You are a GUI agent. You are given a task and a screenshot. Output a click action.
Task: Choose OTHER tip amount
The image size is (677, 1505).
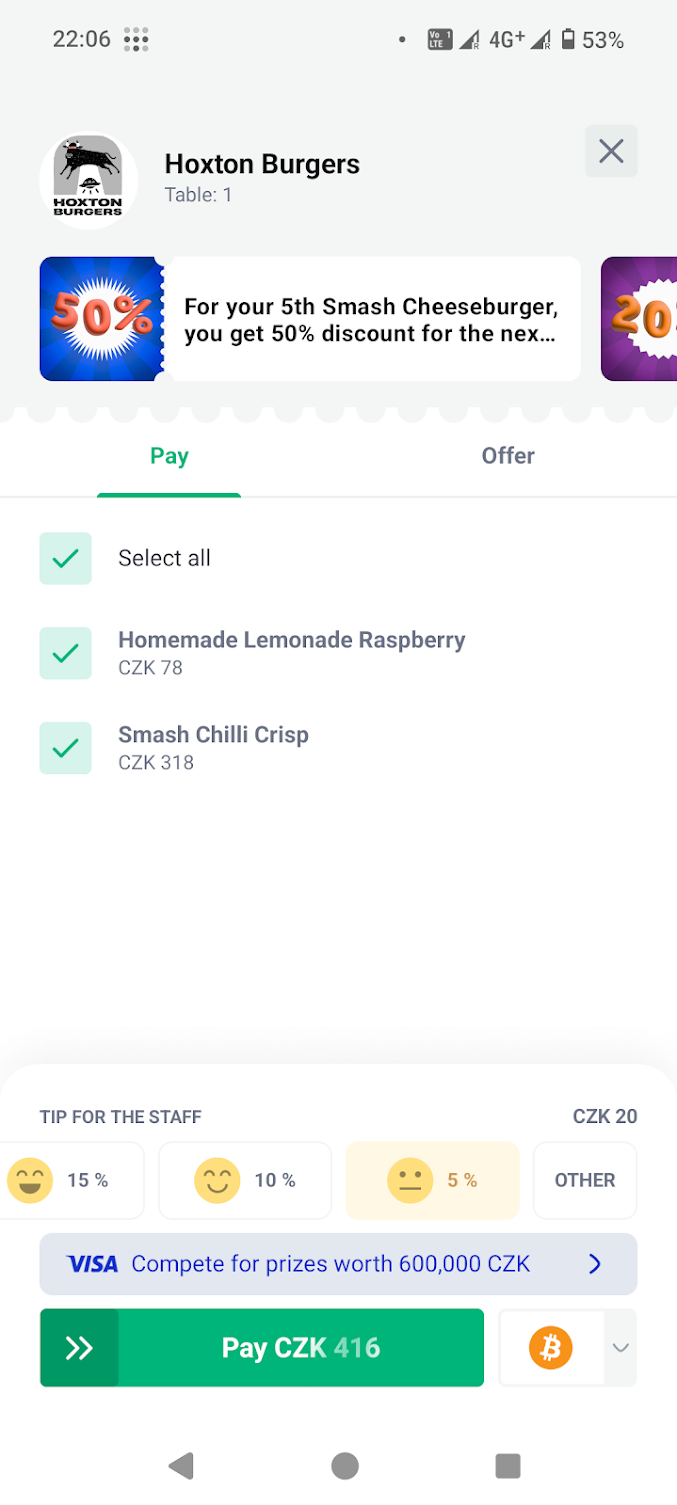pyautogui.click(x=585, y=1180)
